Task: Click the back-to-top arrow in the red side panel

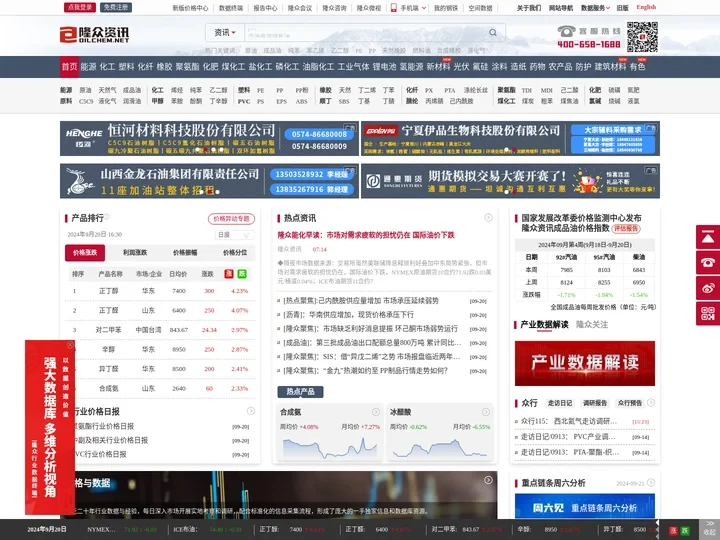Action: point(708,237)
